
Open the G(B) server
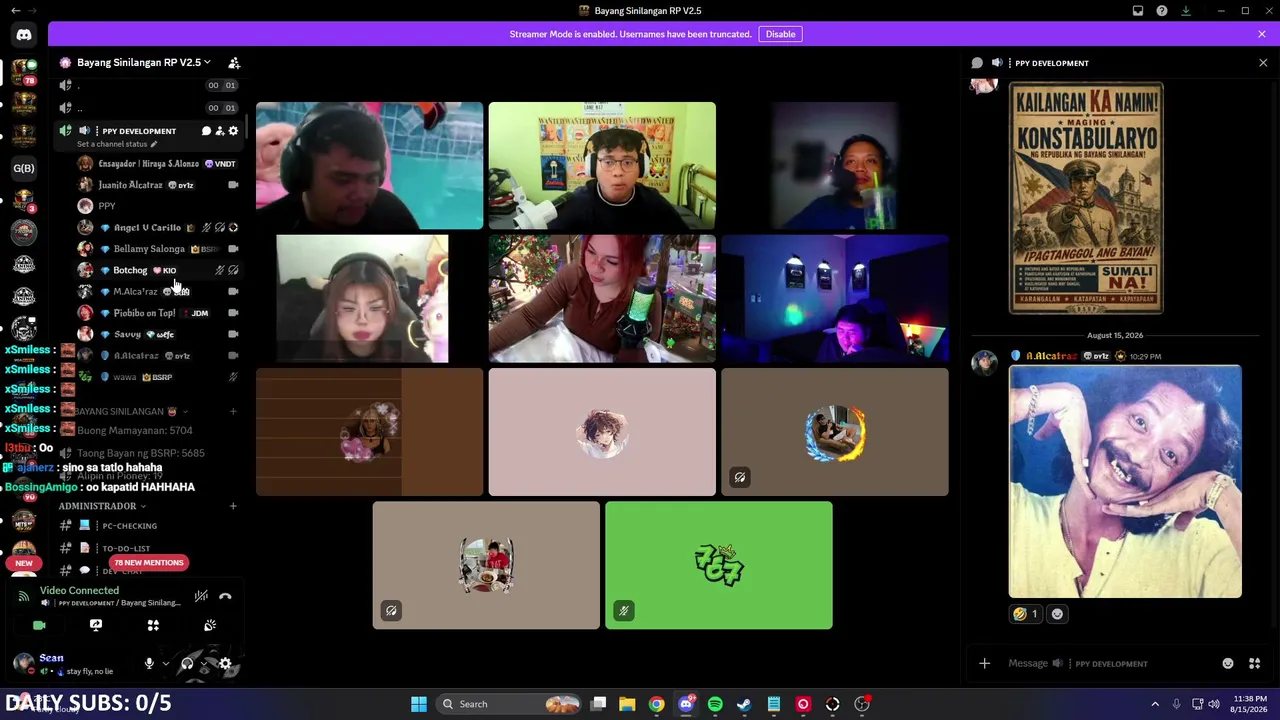point(24,168)
